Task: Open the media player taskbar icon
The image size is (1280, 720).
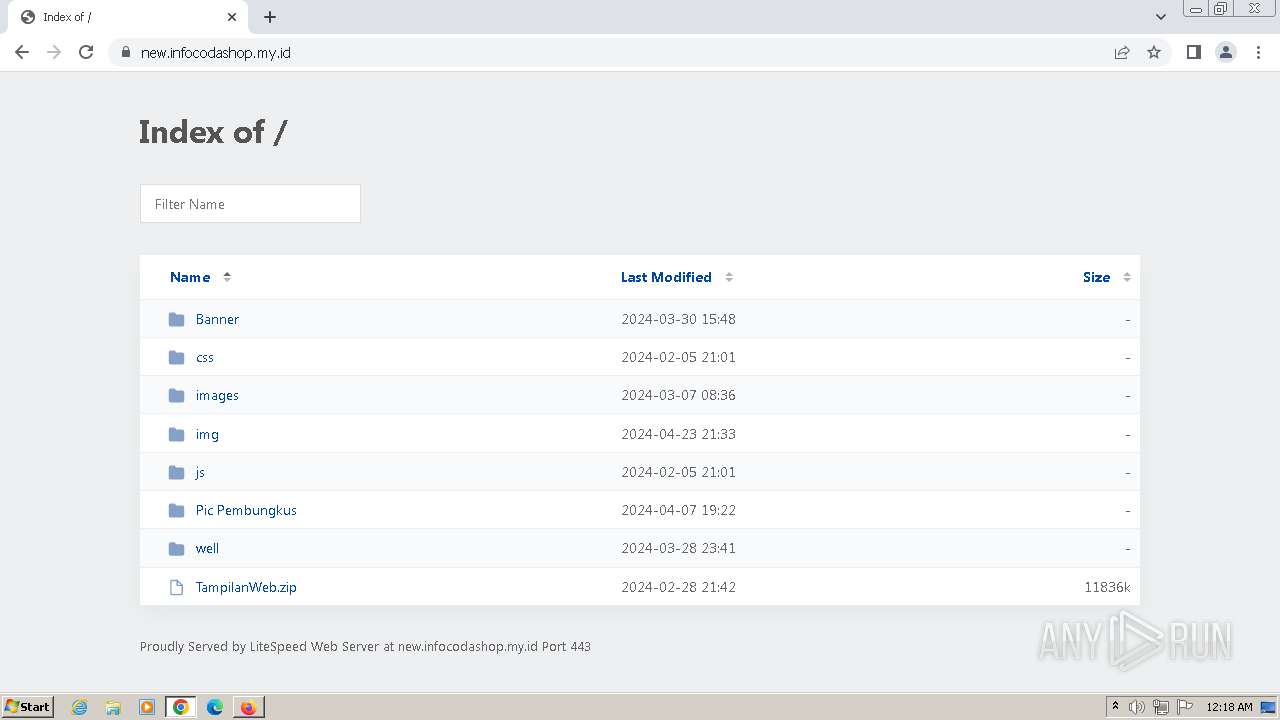Action: coord(147,707)
